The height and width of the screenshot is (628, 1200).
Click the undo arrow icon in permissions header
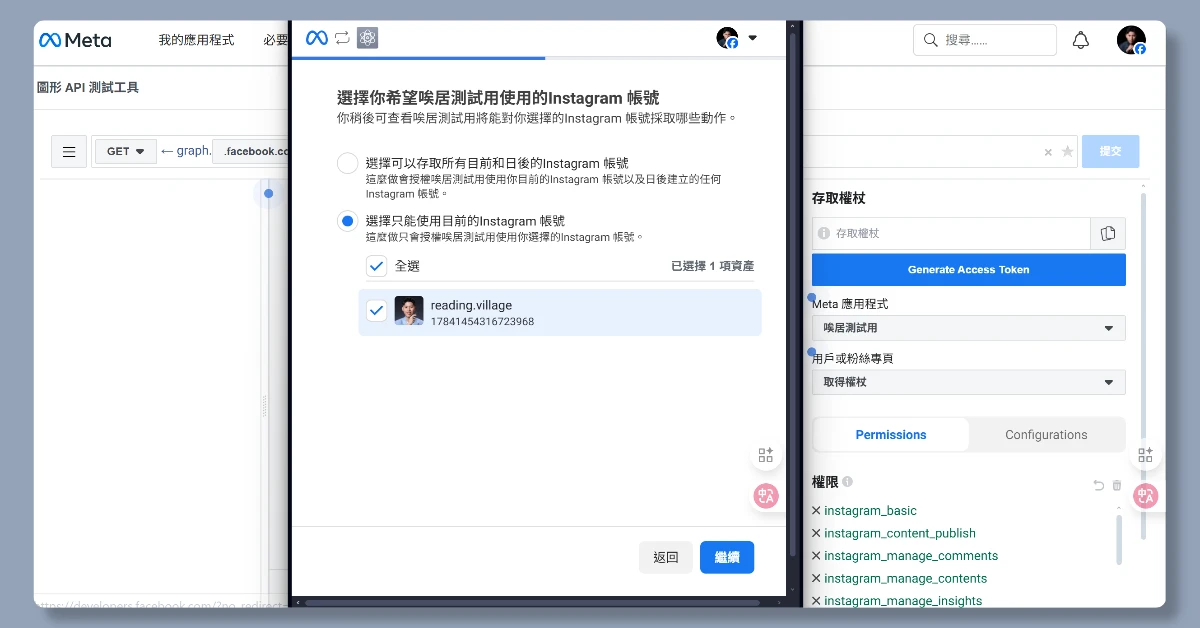point(1098,486)
